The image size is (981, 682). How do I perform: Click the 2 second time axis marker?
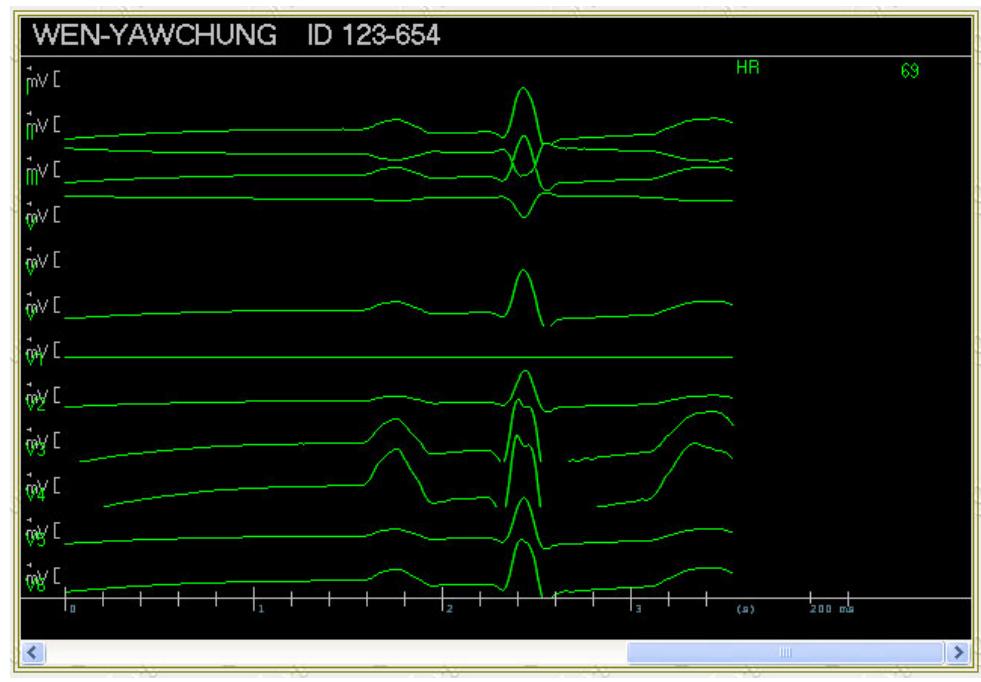449,609
